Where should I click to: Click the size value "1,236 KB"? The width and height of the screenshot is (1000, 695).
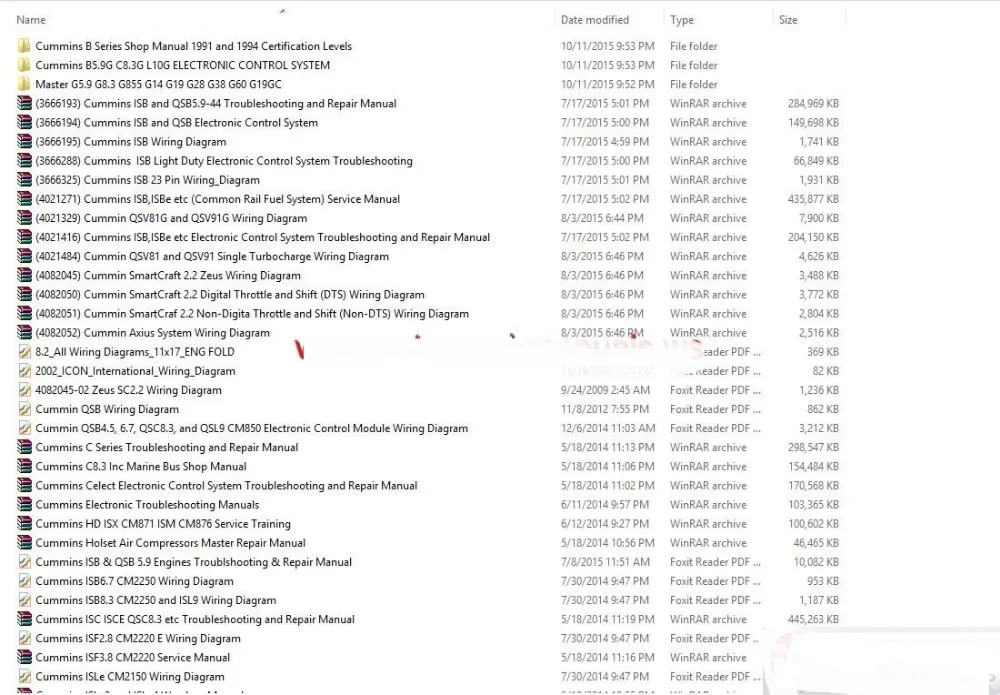[819, 390]
